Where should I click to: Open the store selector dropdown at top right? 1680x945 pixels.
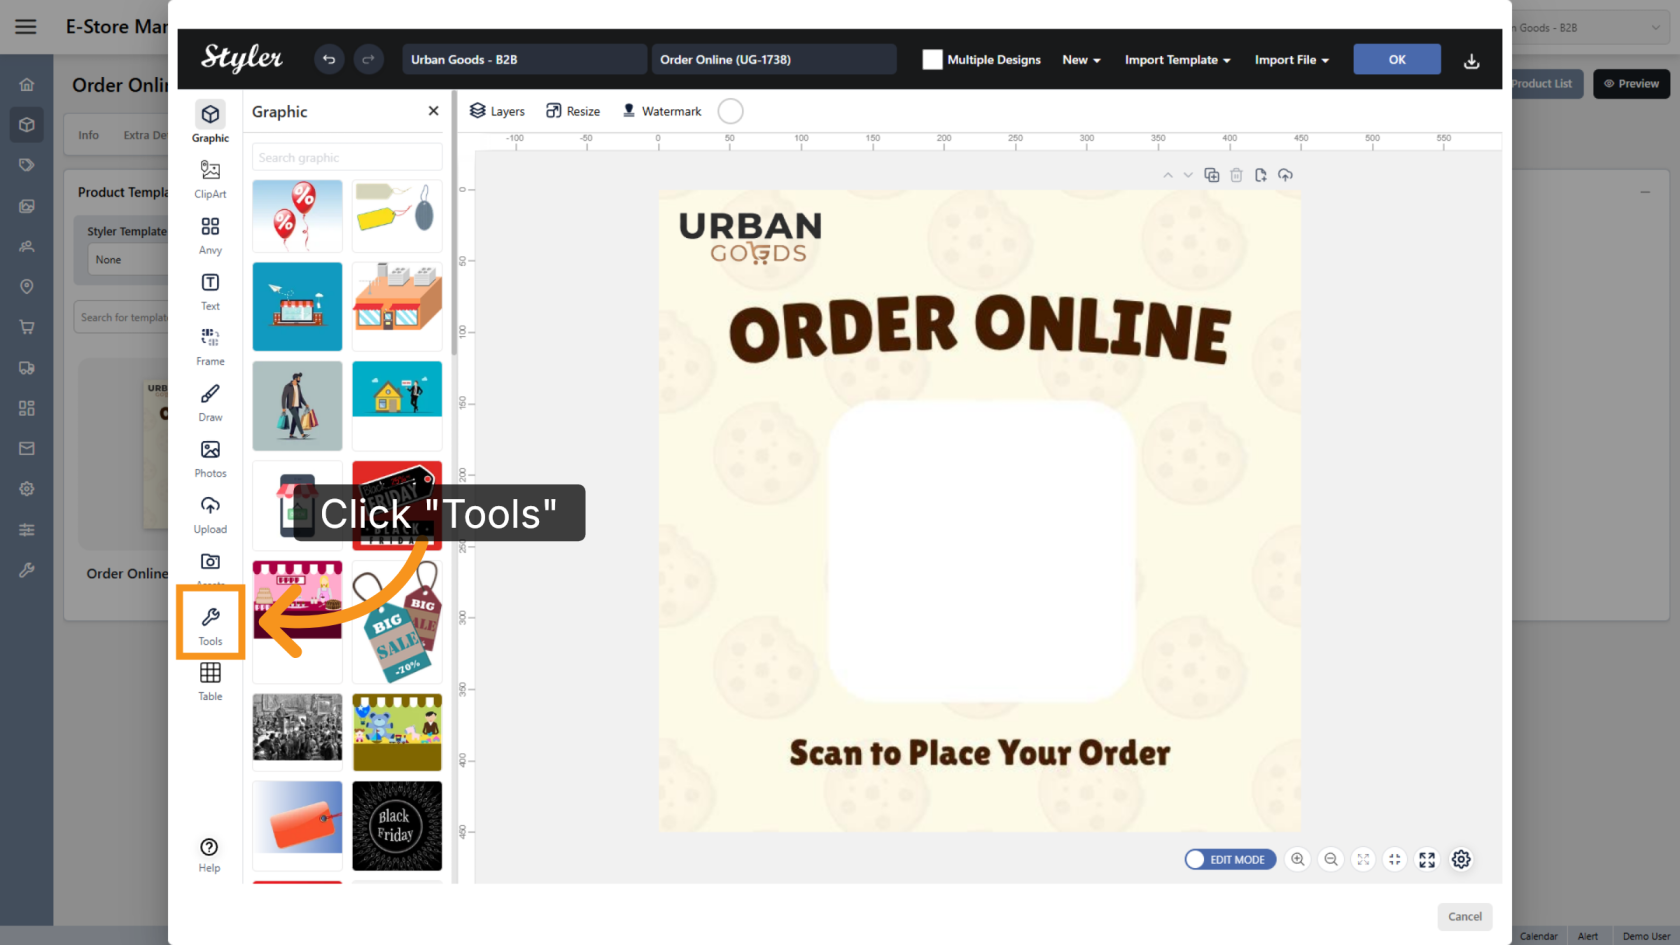(1589, 28)
